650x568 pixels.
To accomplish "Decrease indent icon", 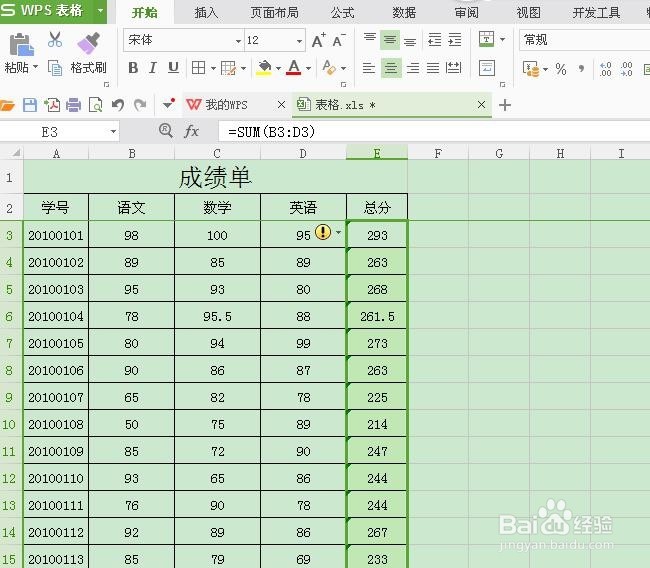I will pos(434,40).
